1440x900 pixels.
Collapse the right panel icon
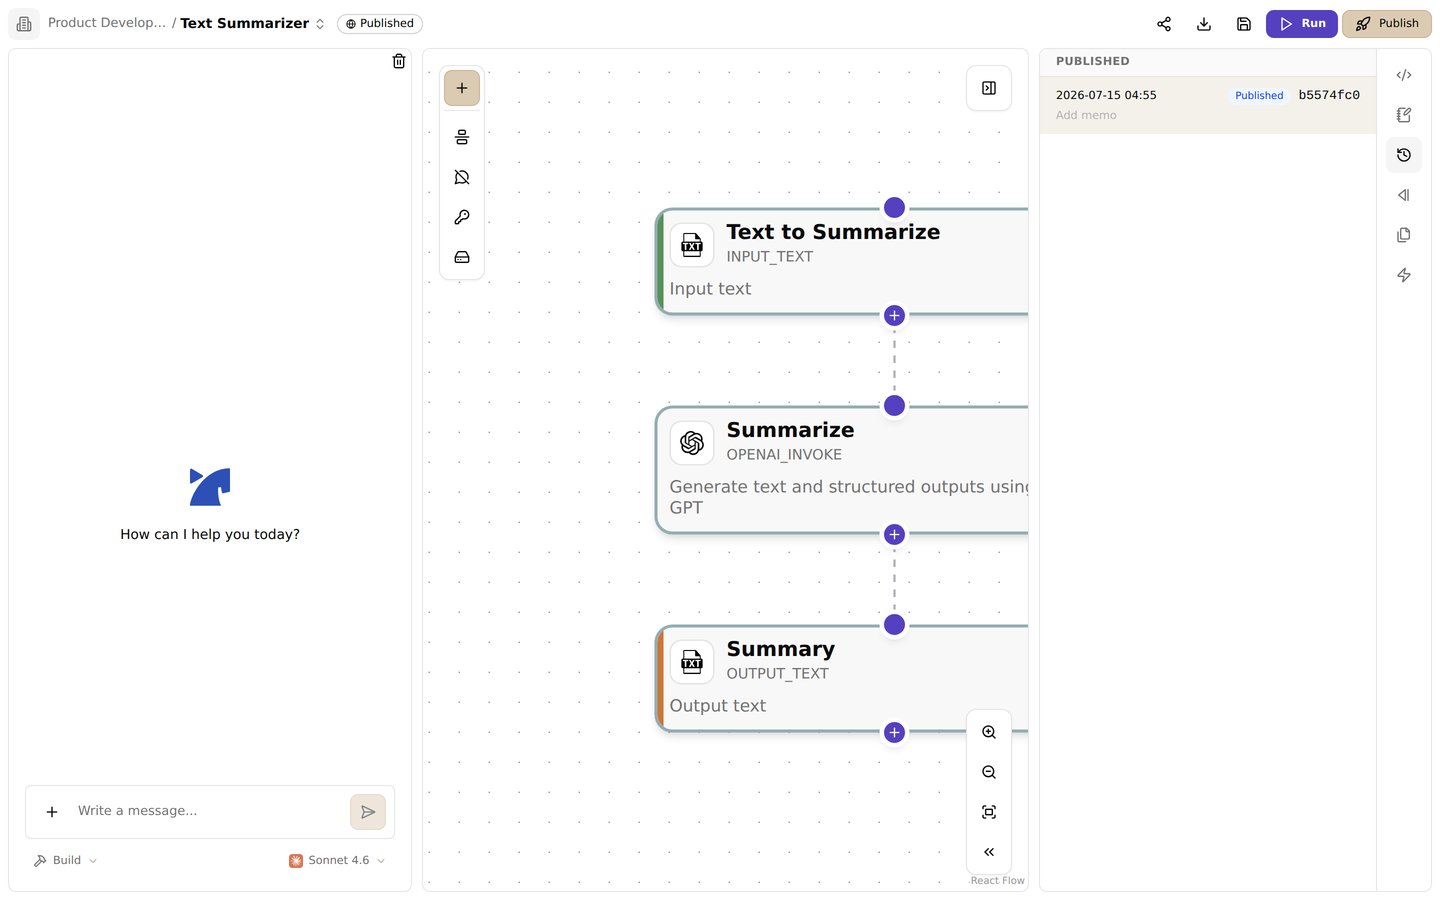(1404, 195)
